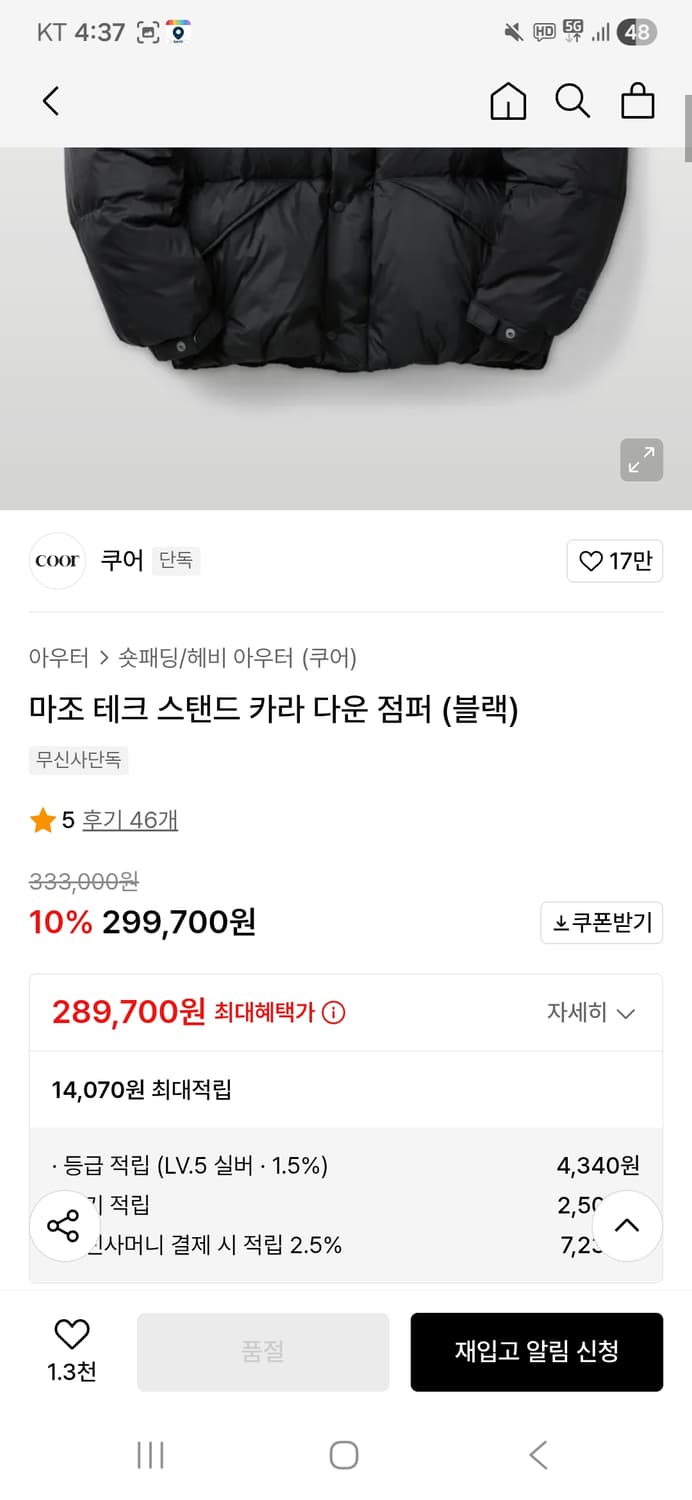Tap the 재입고 알림 신청 button

537,1351
